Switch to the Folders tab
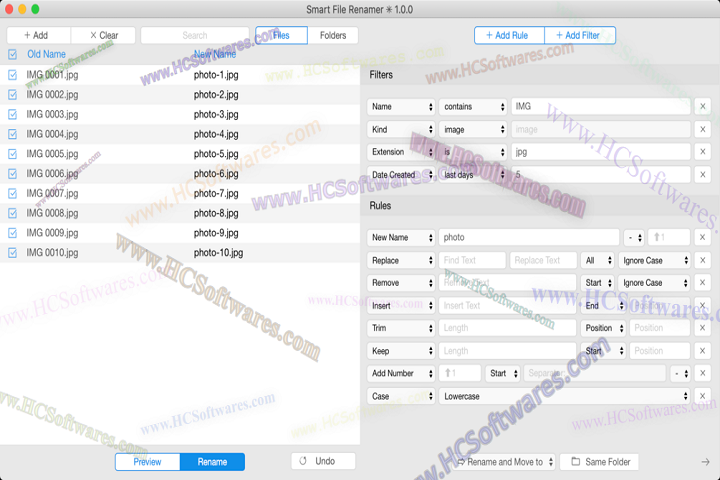 coord(333,35)
